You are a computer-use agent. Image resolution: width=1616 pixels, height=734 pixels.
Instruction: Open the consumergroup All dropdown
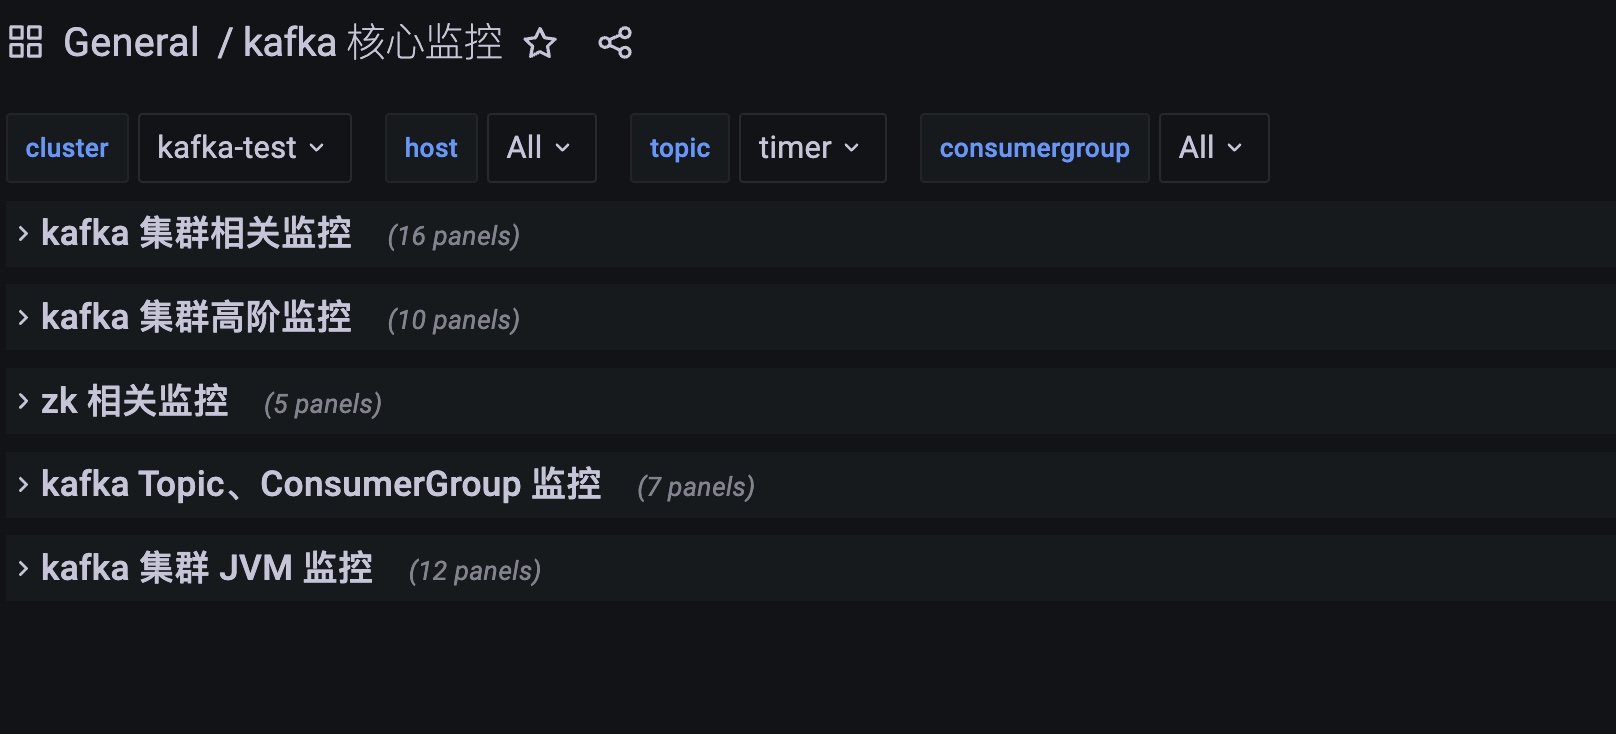[x=1213, y=148]
